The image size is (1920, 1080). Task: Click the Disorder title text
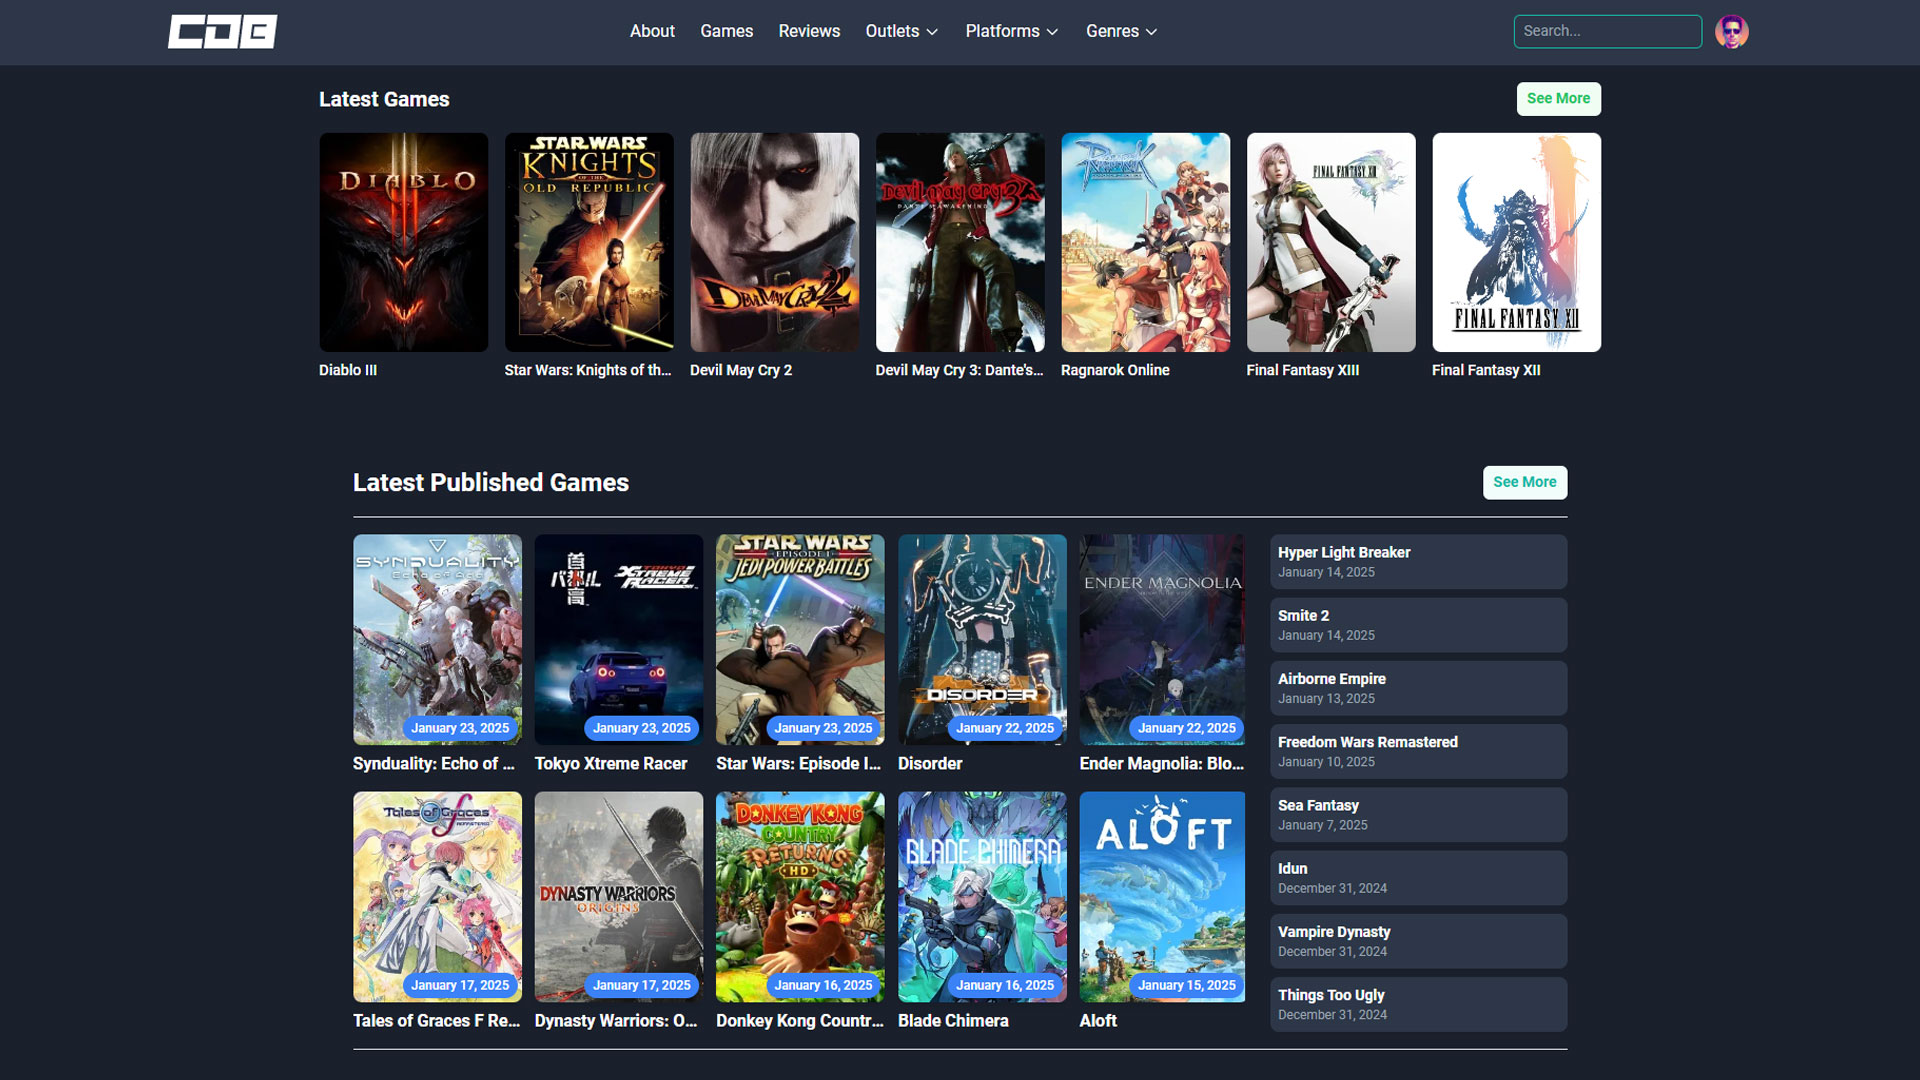(x=930, y=763)
